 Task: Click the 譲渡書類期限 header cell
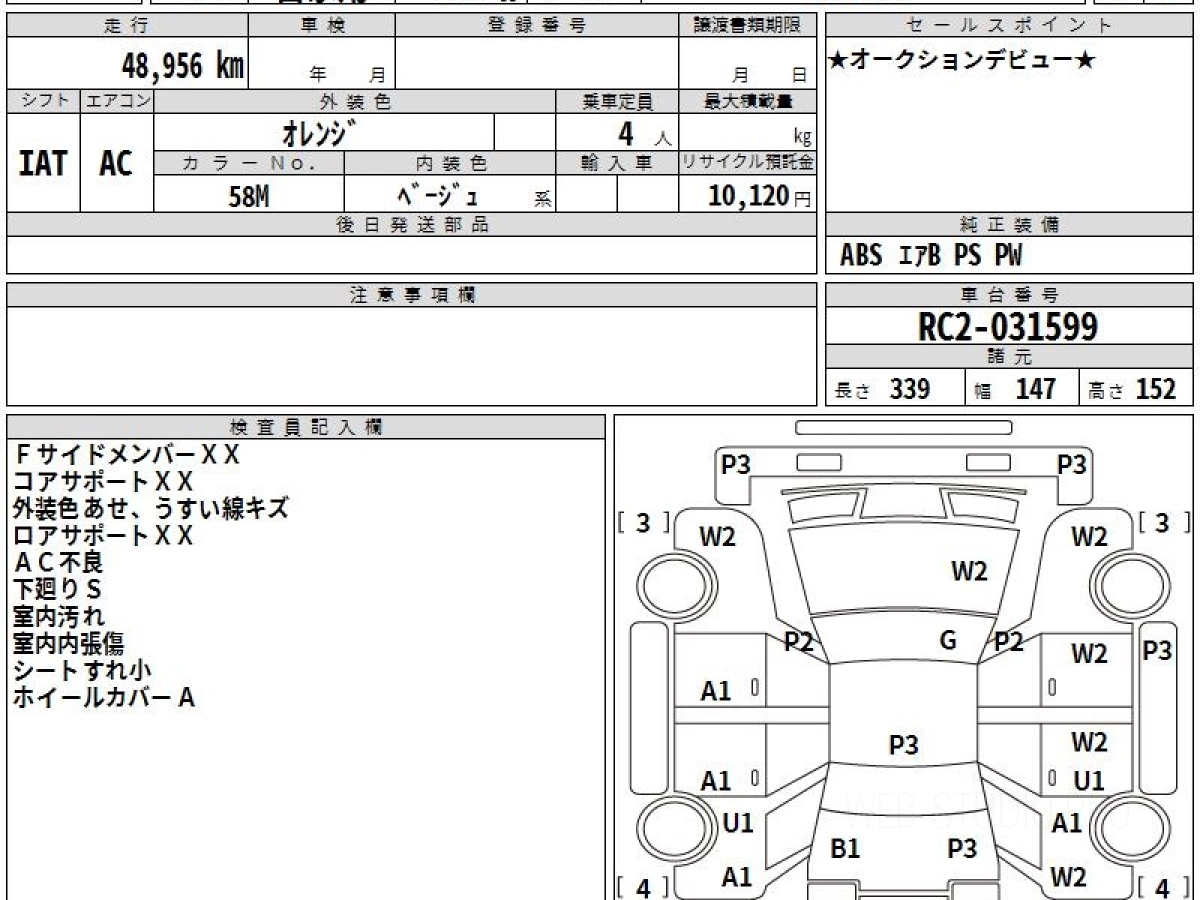click(x=747, y=26)
